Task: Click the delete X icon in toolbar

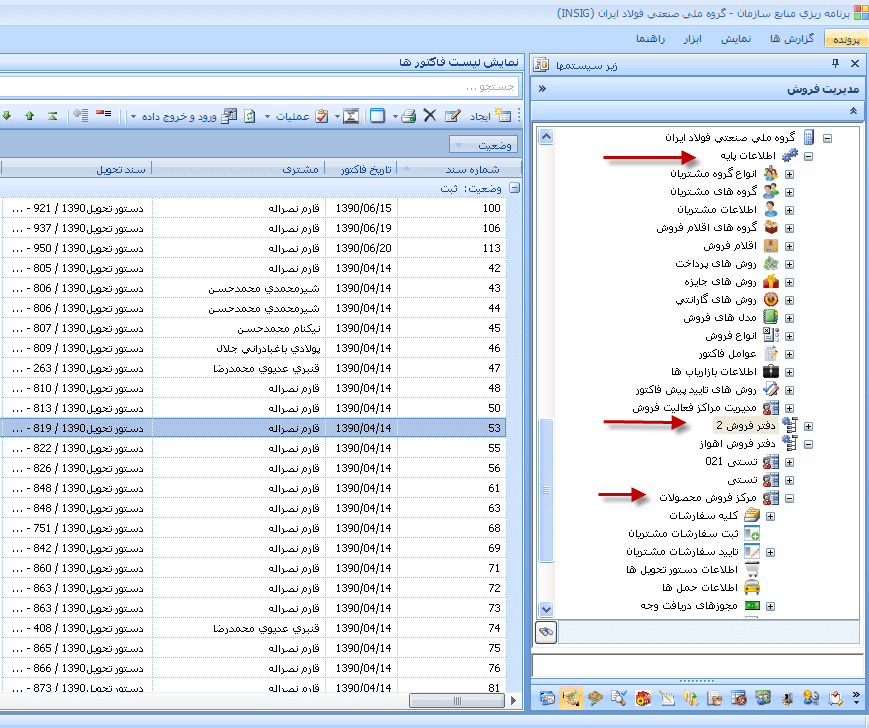Action: point(430,116)
